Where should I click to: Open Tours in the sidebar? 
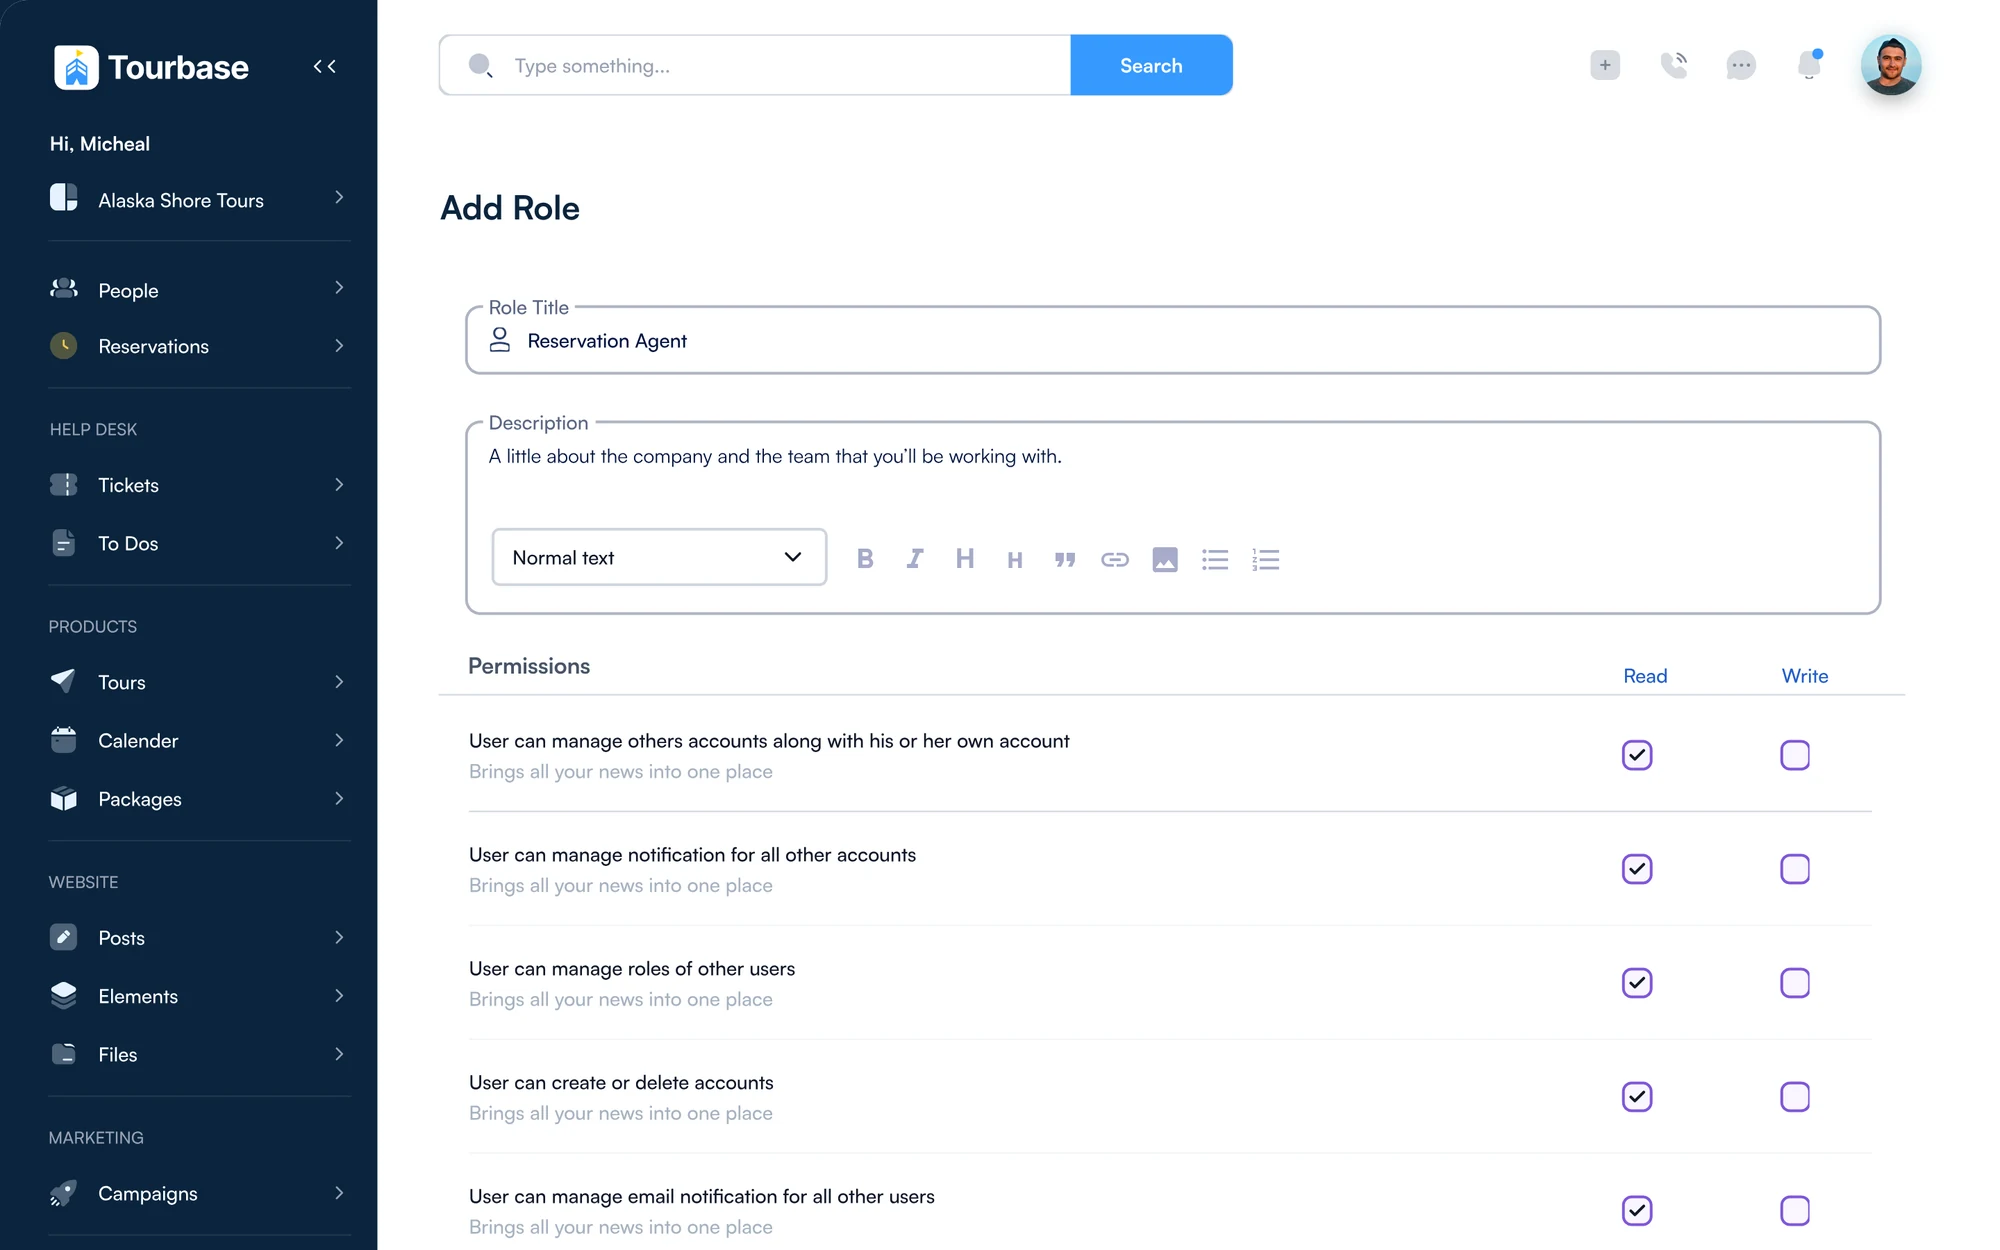[199, 682]
